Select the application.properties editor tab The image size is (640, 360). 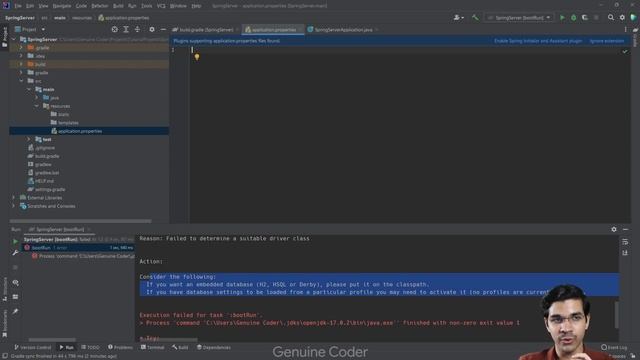(x=273, y=30)
